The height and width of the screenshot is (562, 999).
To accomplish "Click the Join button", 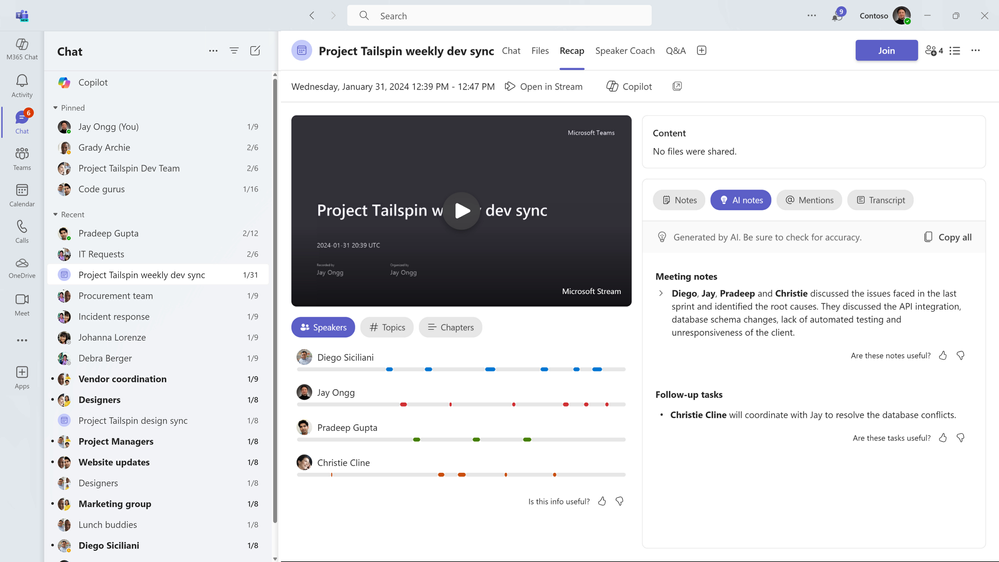I will point(886,50).
